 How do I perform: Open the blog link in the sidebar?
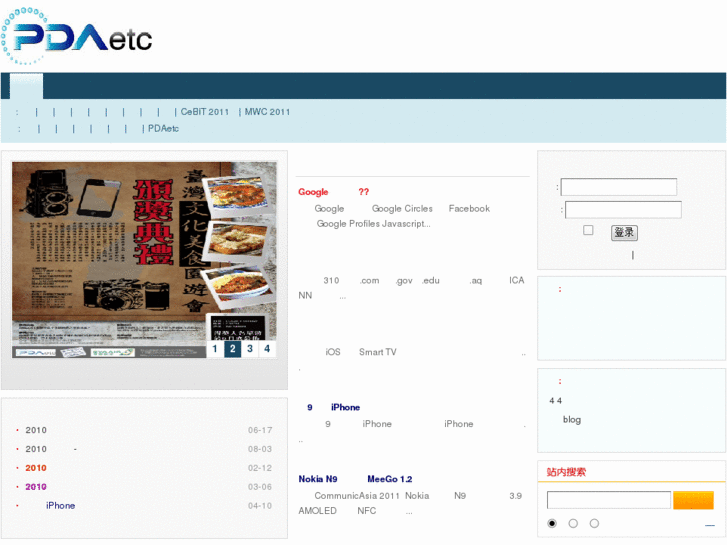coord(572,420)
